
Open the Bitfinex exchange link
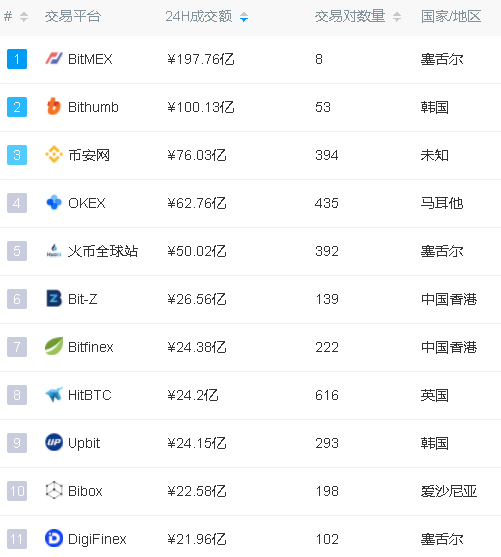(91, 347)
